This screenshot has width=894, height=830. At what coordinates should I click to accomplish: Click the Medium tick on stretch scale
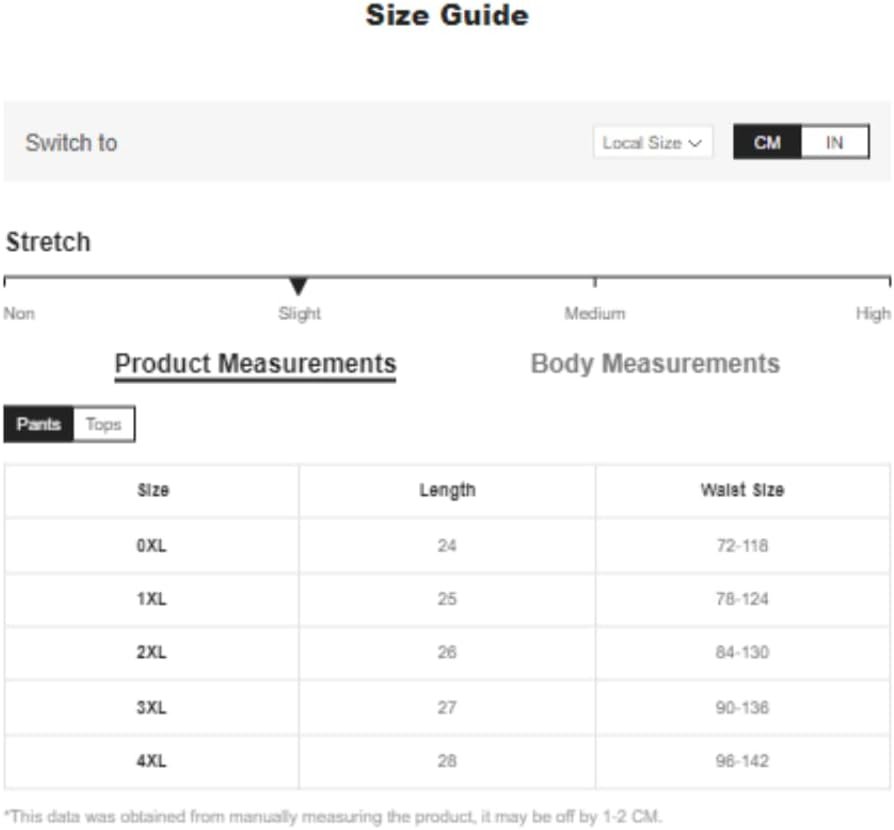pos(595,282)
